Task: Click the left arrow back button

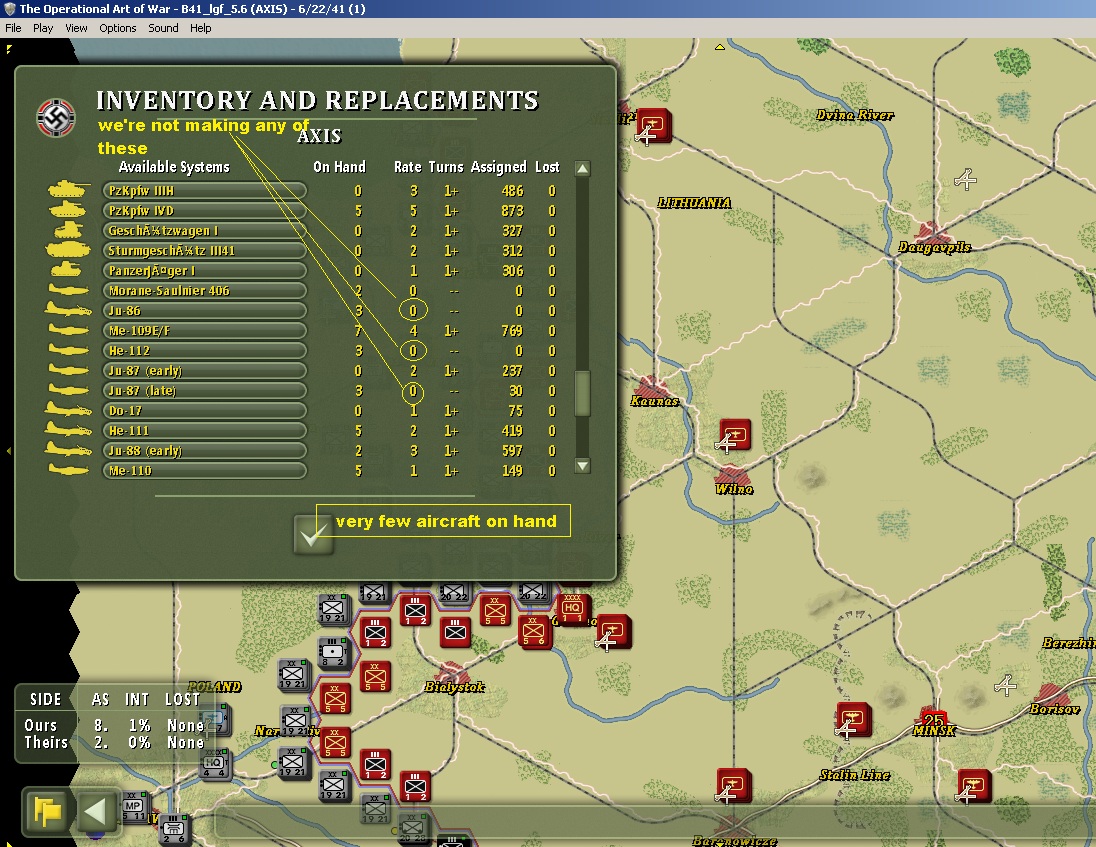Action: [94, 811]
